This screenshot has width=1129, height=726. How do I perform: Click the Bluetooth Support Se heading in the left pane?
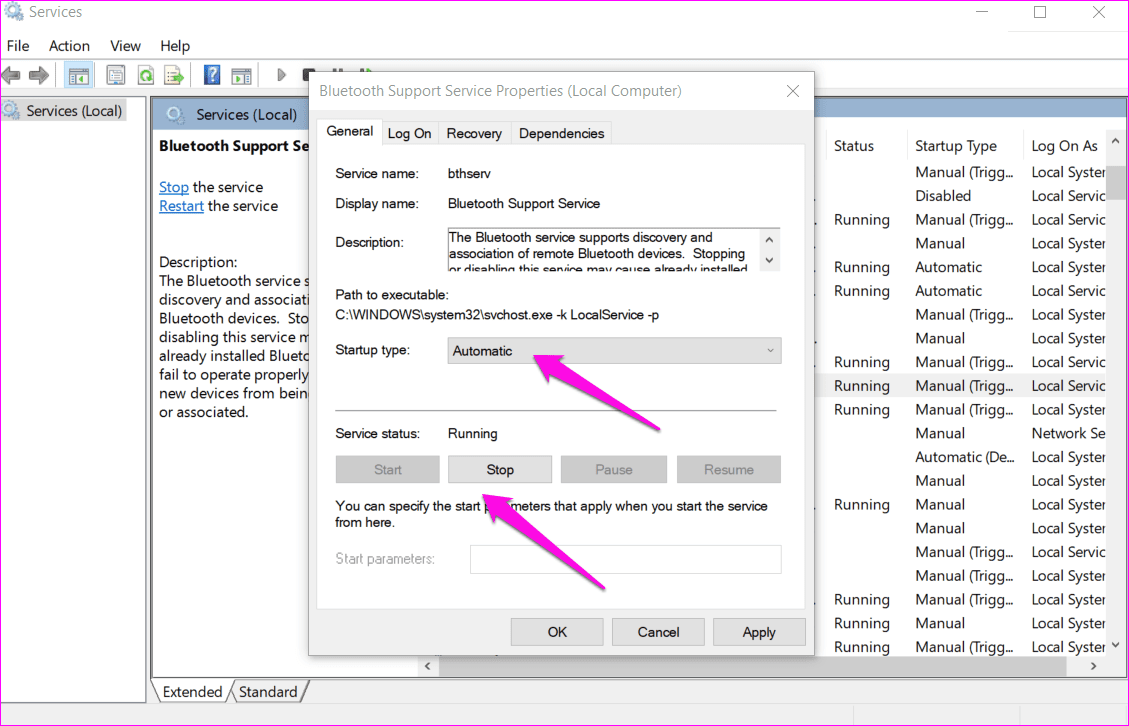[x=233, y=146]
